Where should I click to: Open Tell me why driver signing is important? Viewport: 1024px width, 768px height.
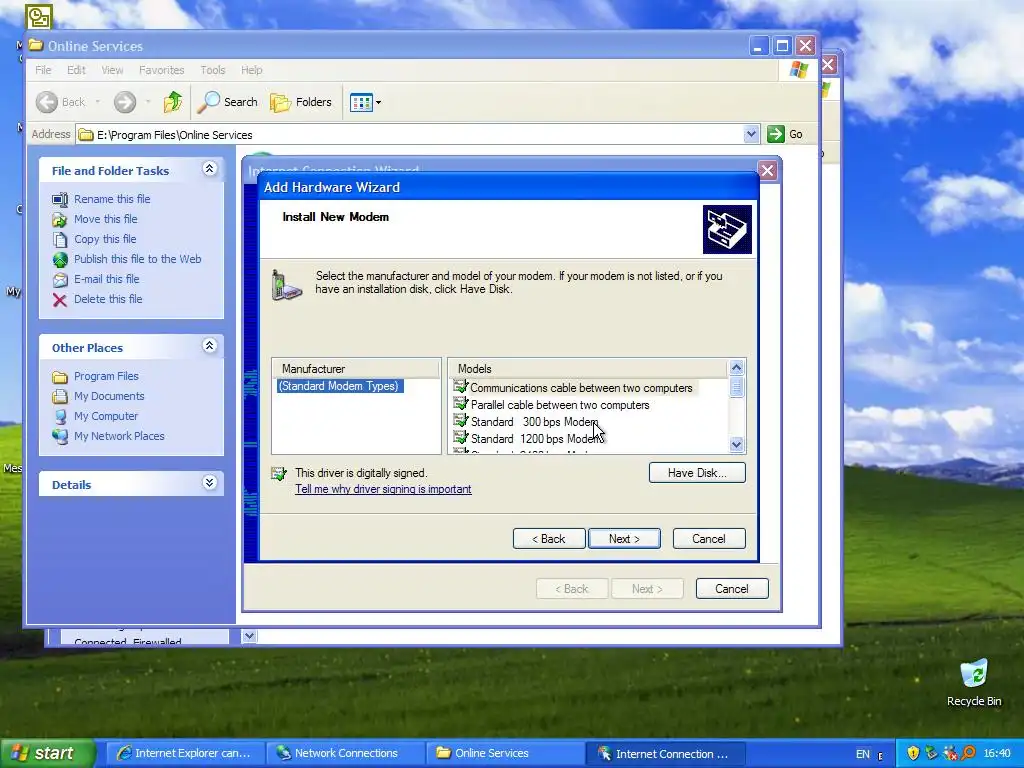click(383, 489)
